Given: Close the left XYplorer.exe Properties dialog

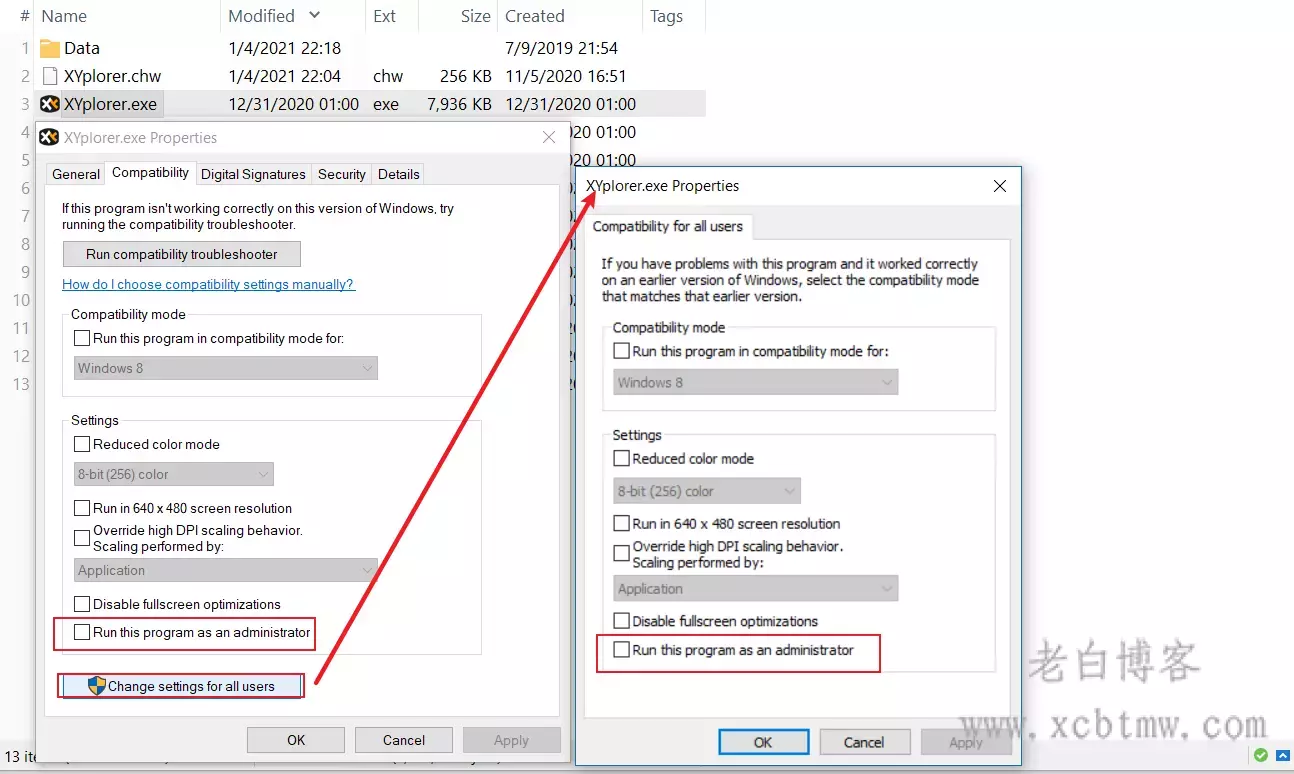Looking at the screenshot, I should pyautogui.click(x=549, y=138).
